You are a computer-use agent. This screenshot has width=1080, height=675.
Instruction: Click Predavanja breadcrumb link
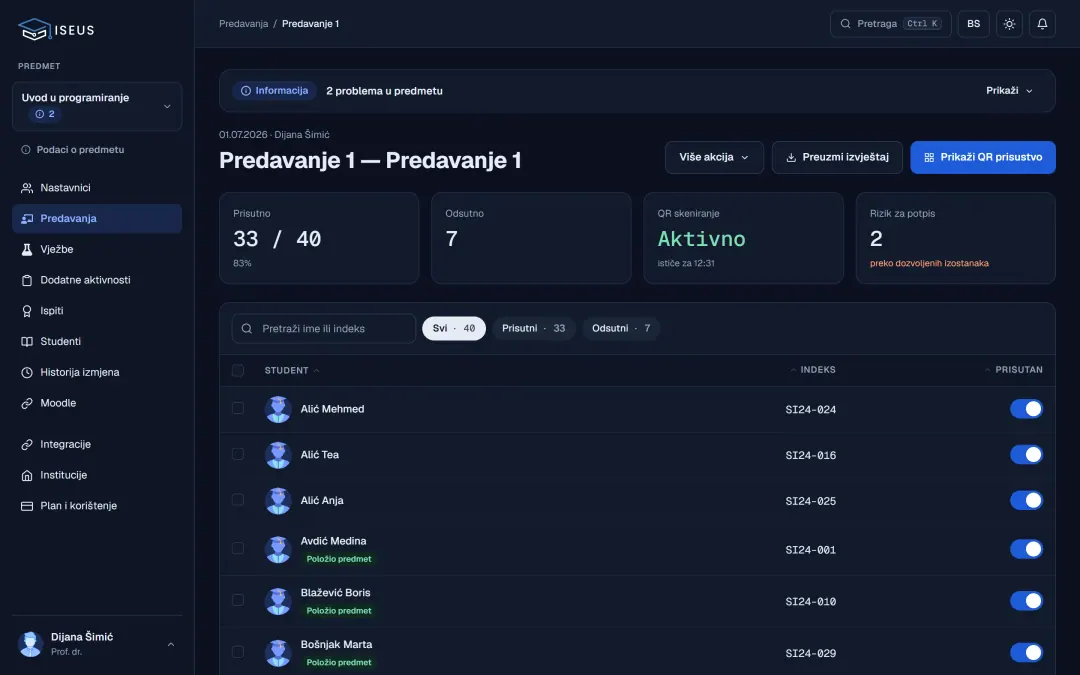(x=243, y=24)
